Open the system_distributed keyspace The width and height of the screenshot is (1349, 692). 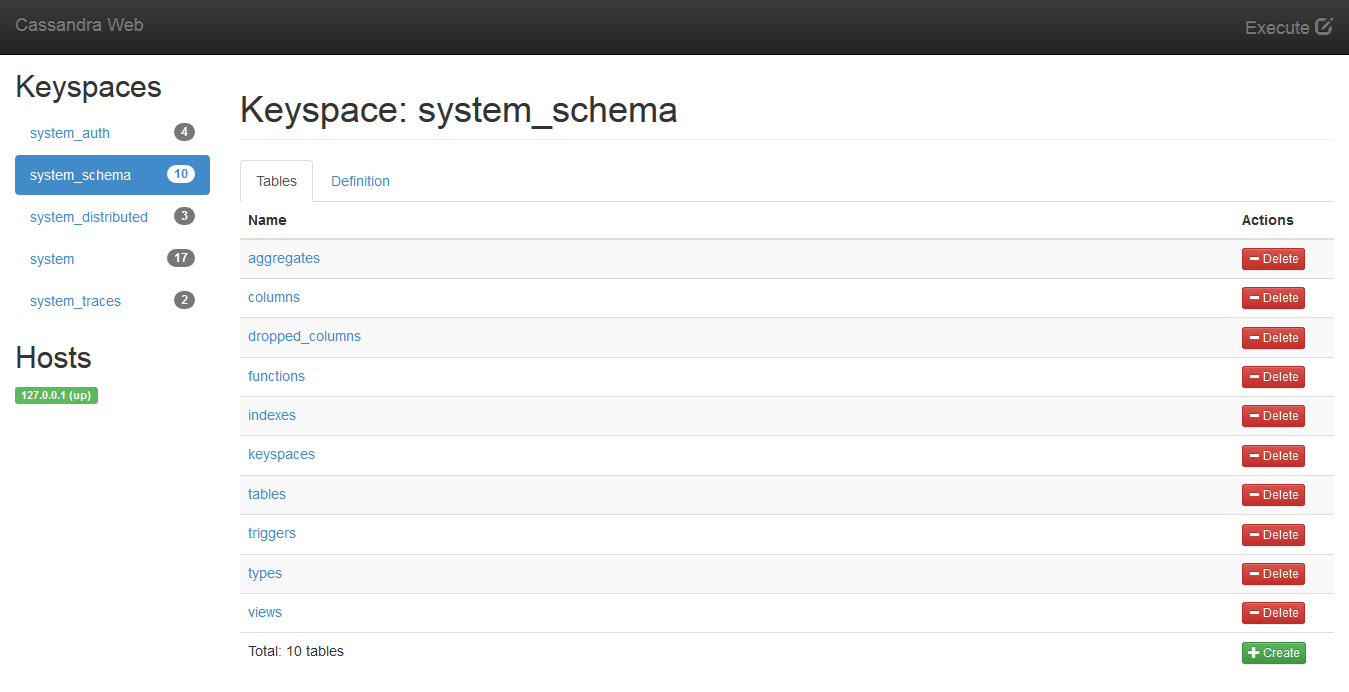click(x=89, y=217)
